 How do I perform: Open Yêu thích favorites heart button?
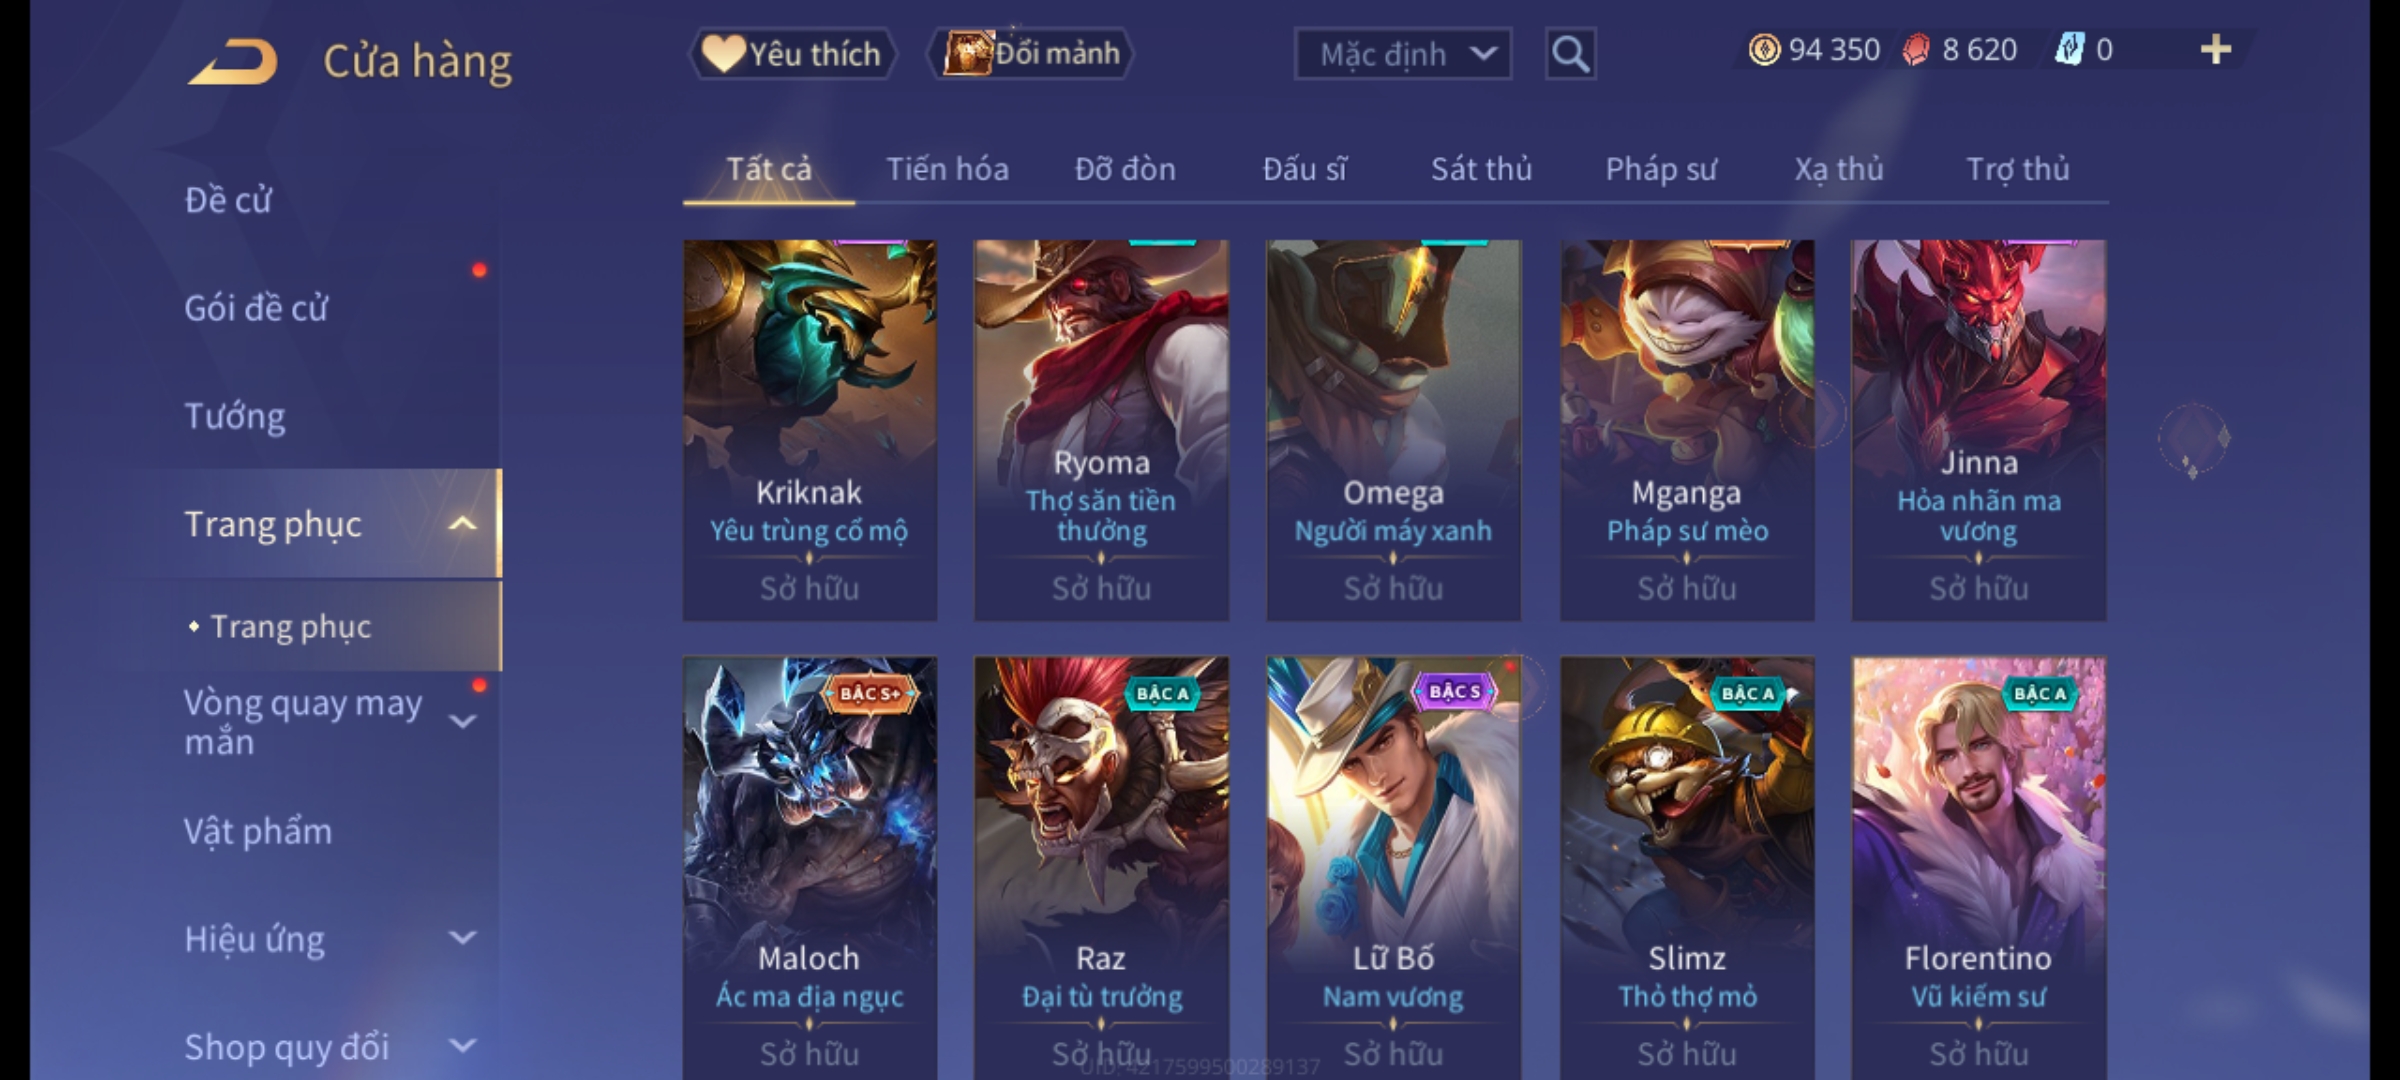[792, 54]
